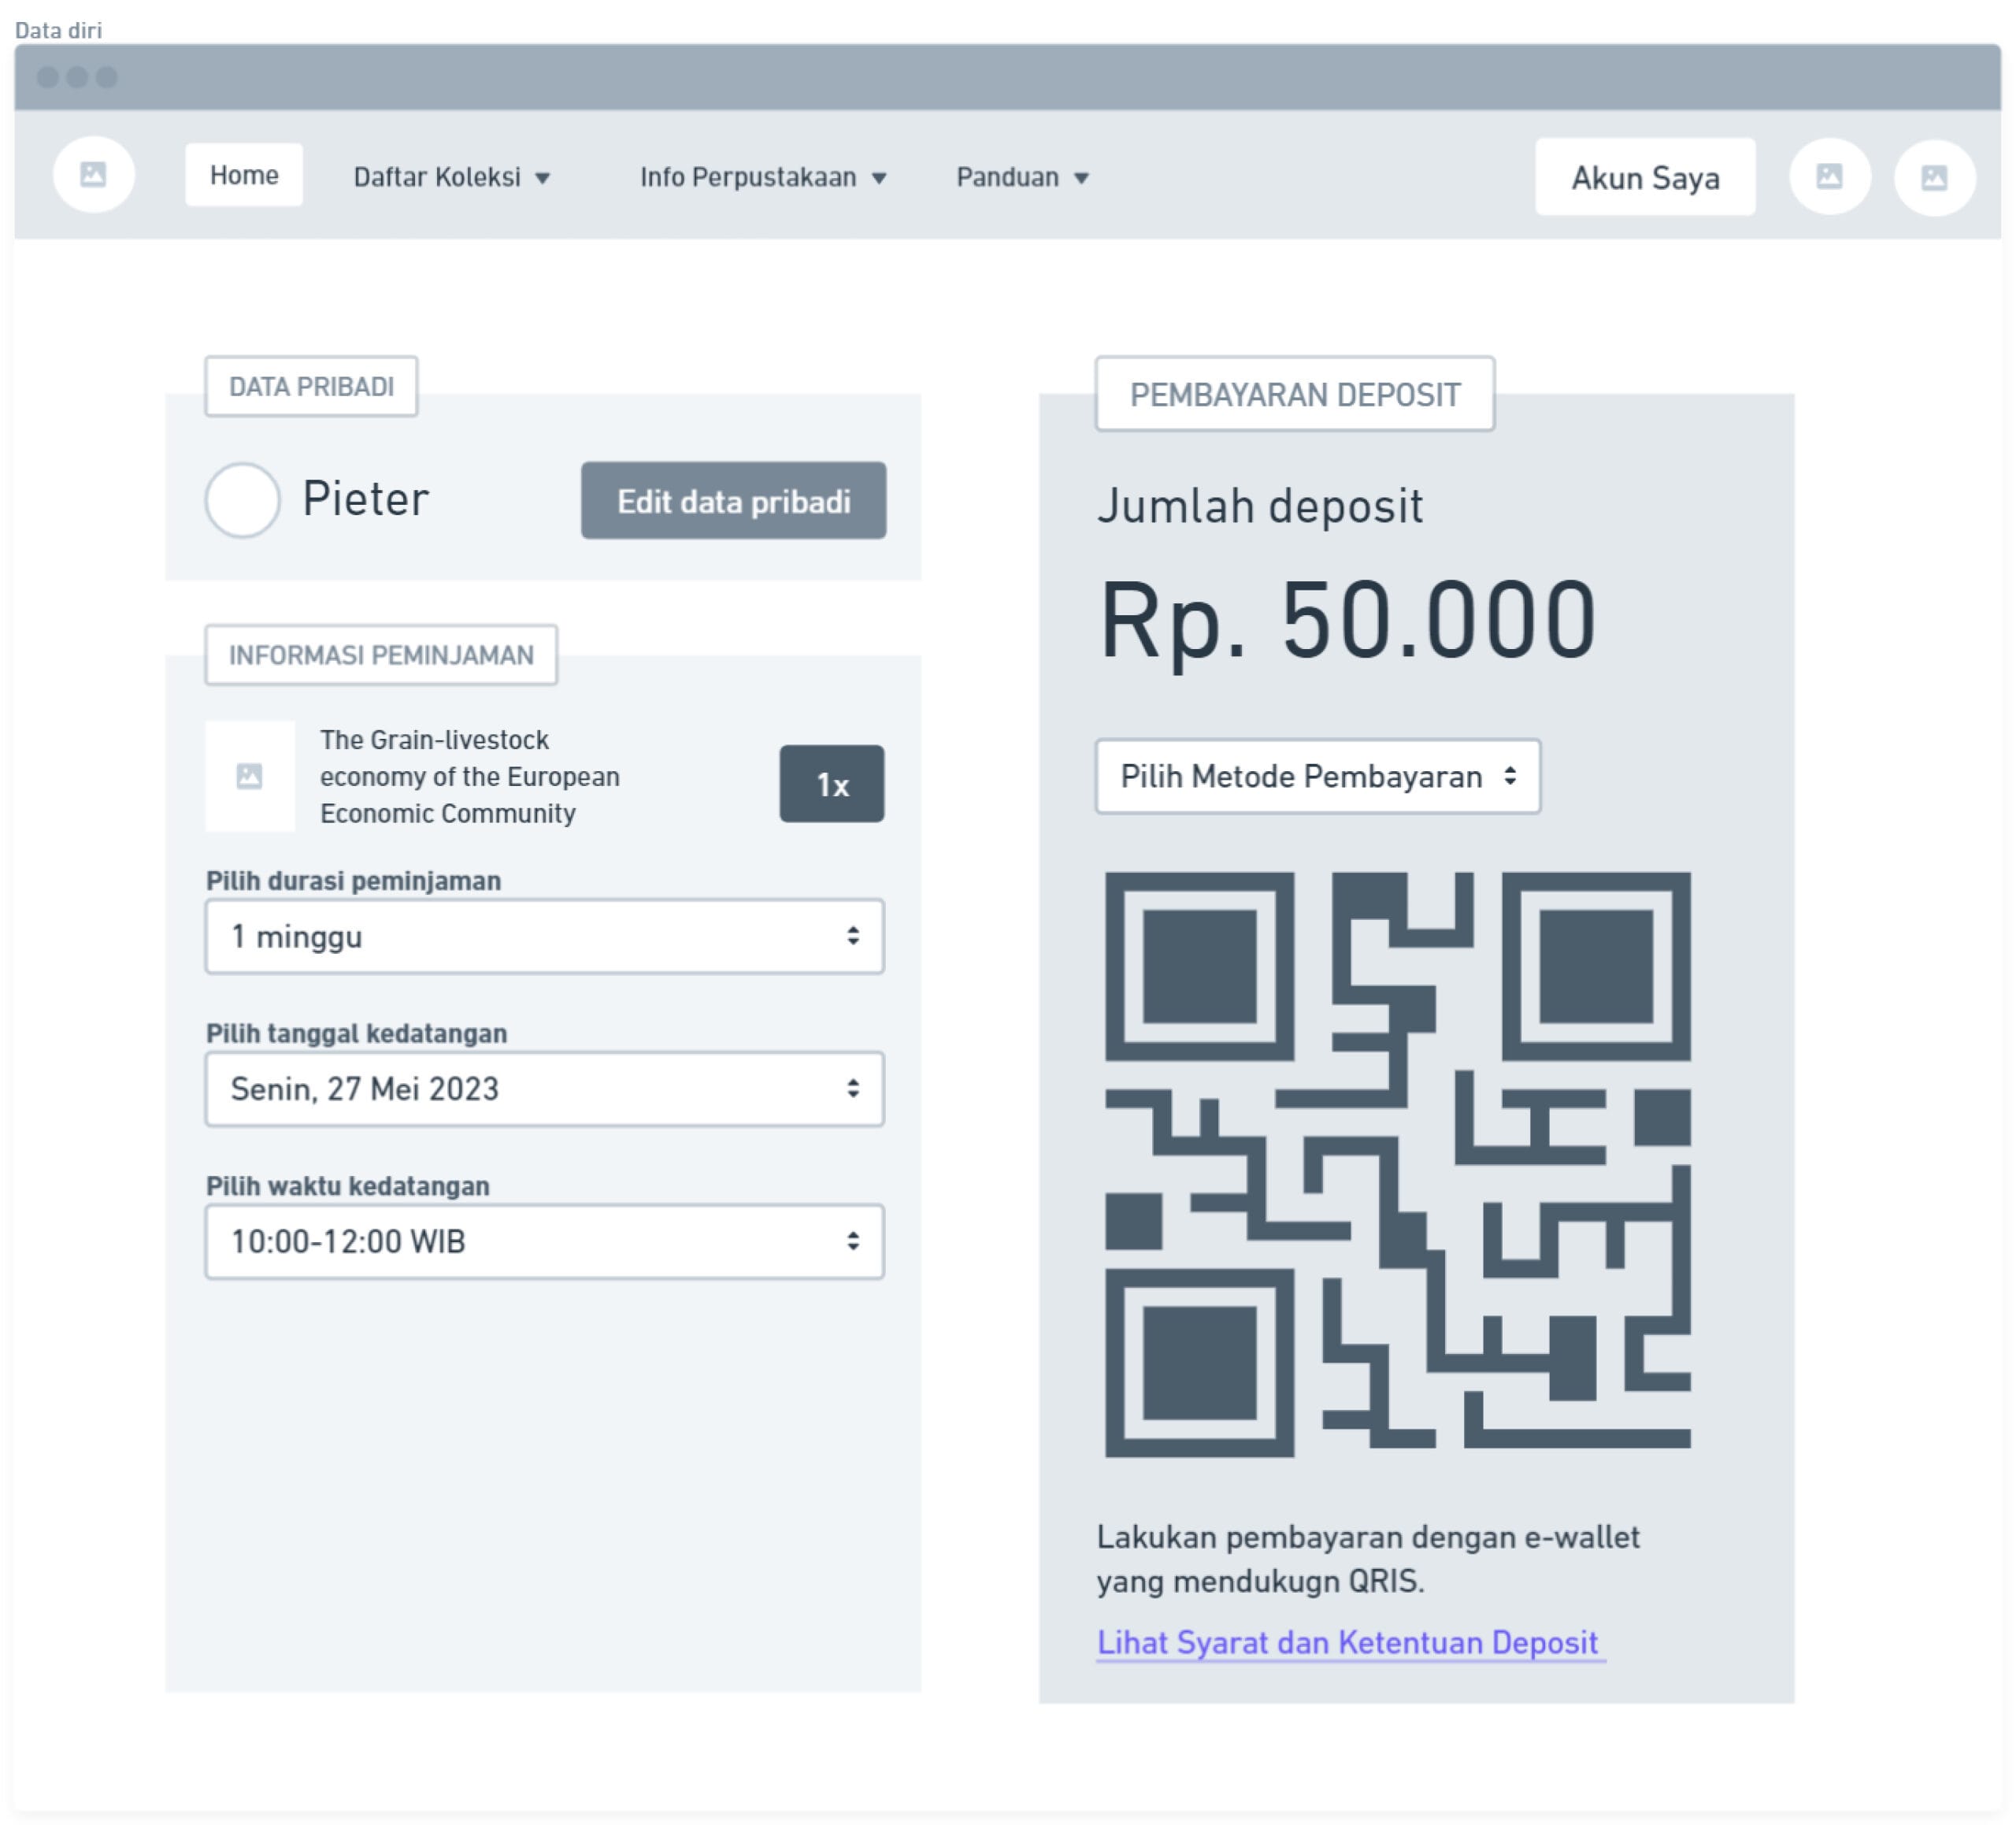Image resolution: width=2016 pixels, height=1825 pixels.
Task: Open the Daftar Koleksi dropdown menu
Action: [x=452, y=177]
